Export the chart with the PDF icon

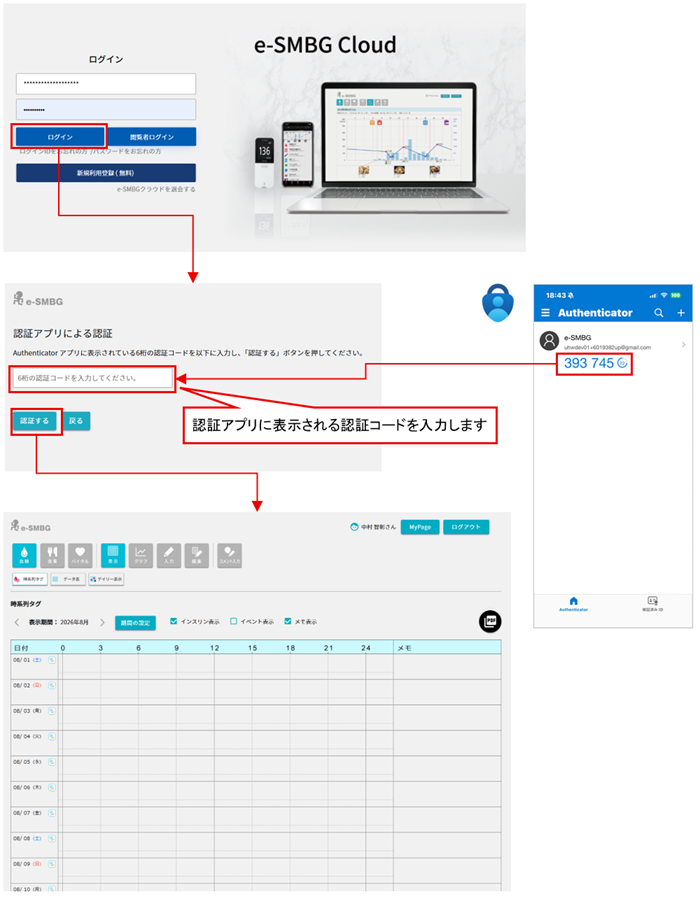point(490,621)
